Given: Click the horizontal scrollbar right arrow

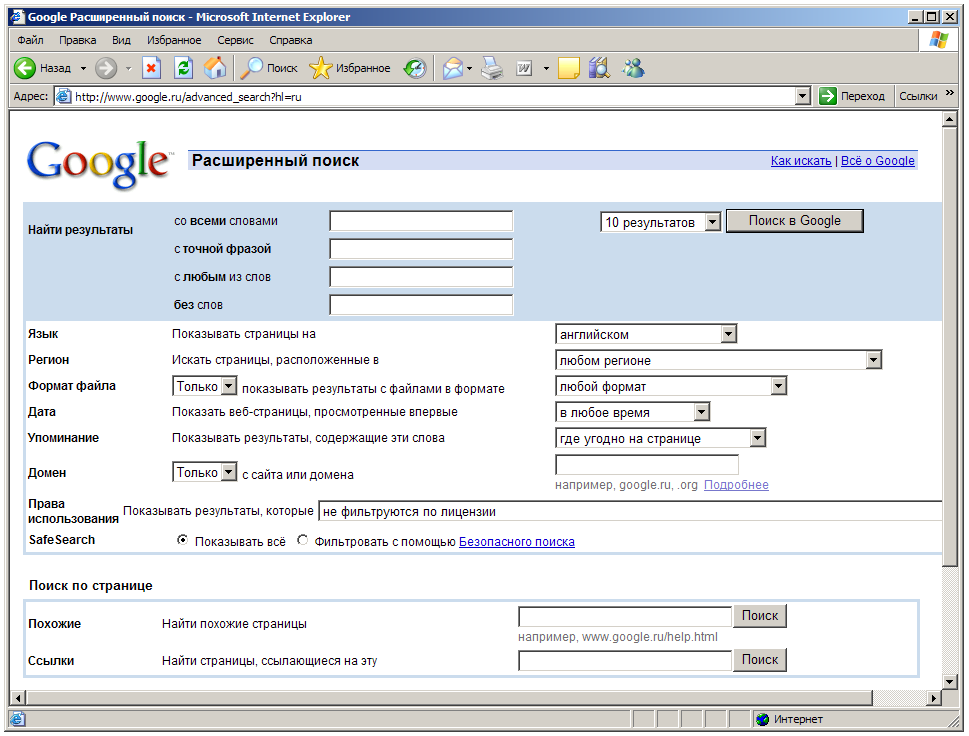Looking at the screenshot, I should pyautogui.click(x=934, y=698).
